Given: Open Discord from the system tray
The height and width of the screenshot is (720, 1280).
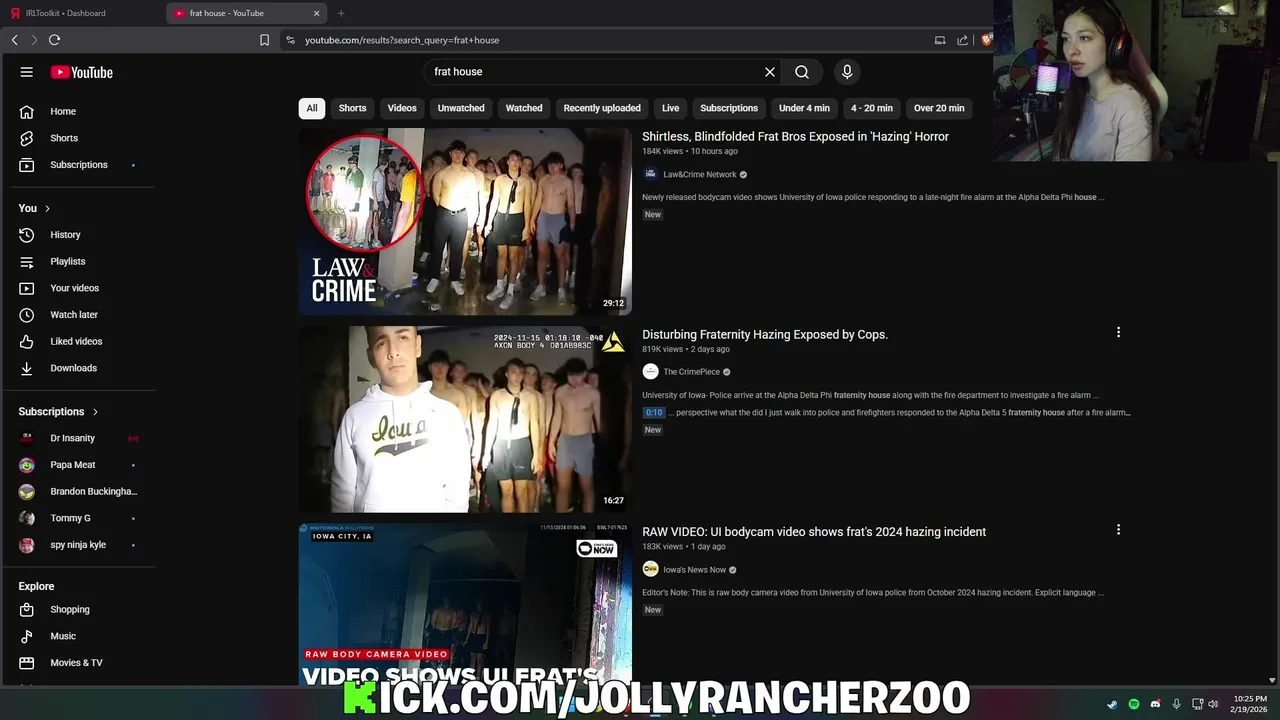Looking at the screenshot, I should tap(1155, 704).
